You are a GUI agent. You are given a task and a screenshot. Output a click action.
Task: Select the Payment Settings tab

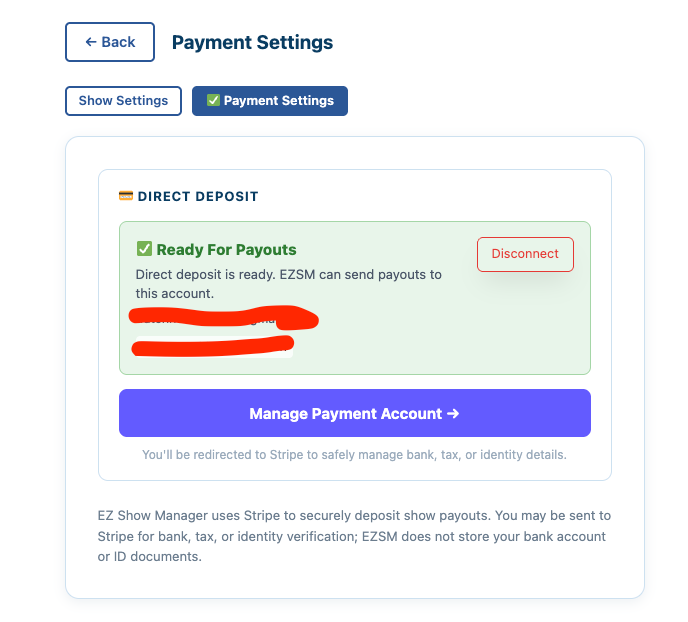(x=270, y=101)
